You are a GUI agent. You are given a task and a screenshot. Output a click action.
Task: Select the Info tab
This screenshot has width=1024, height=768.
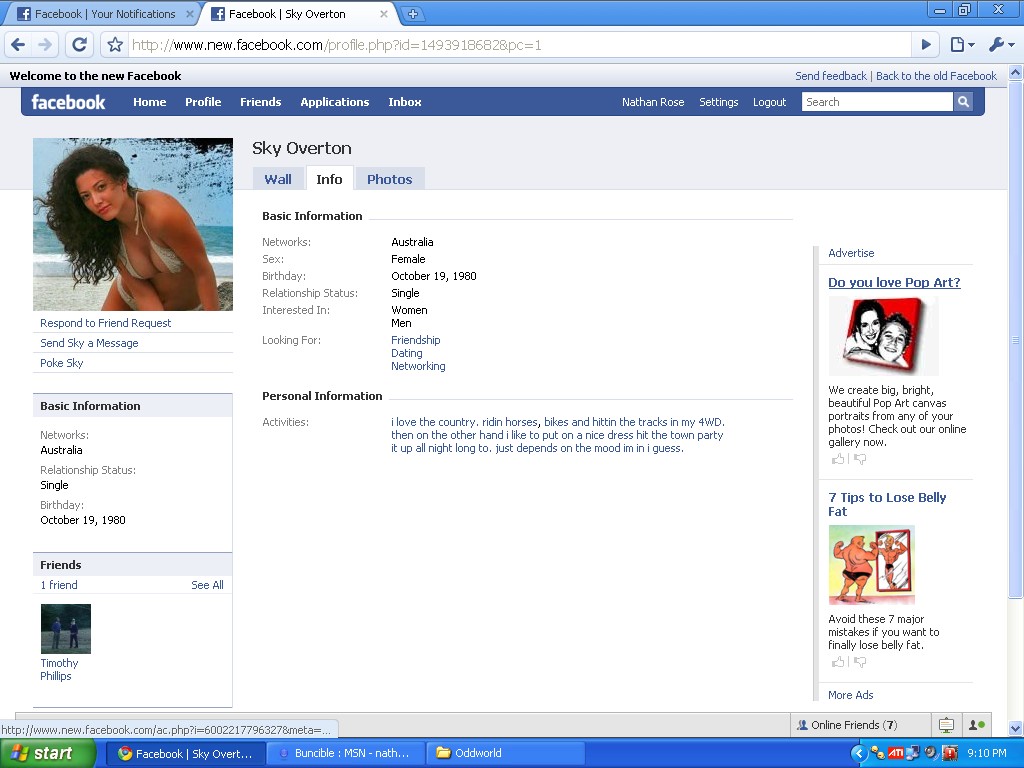pos(329,179)
